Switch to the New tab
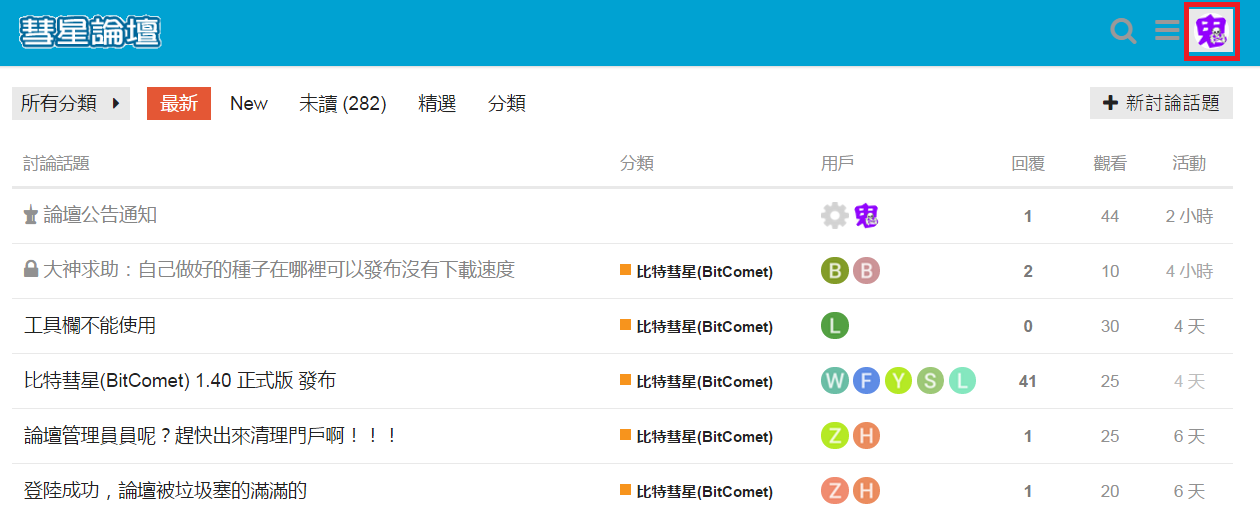The width and height of the screenshot is (1260, 518). point(249,103)
